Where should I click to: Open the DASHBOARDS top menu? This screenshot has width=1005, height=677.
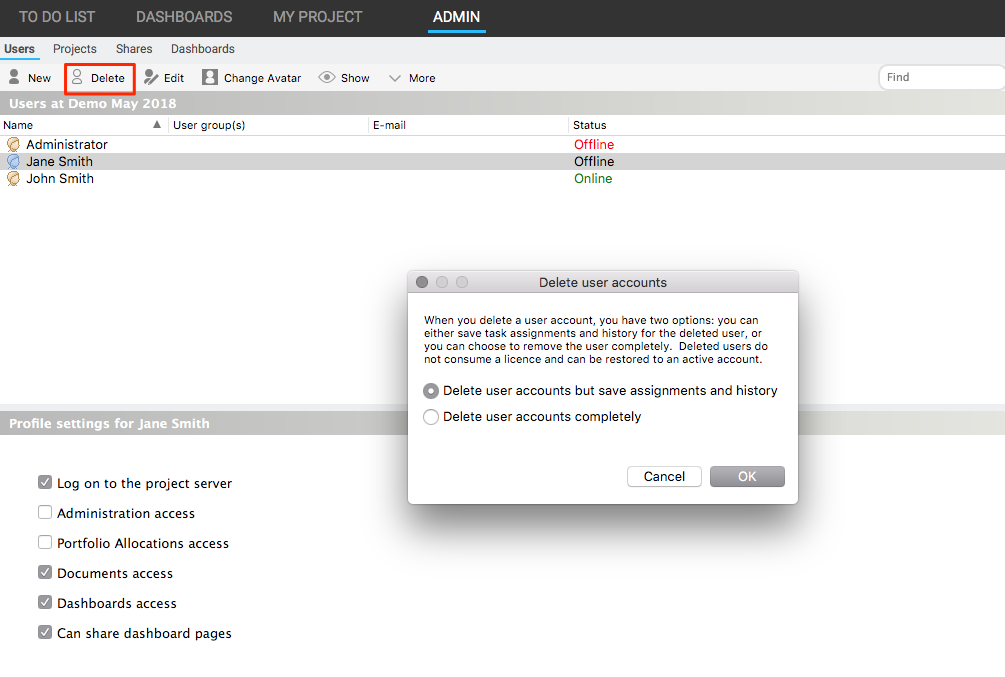pos(184,17)
